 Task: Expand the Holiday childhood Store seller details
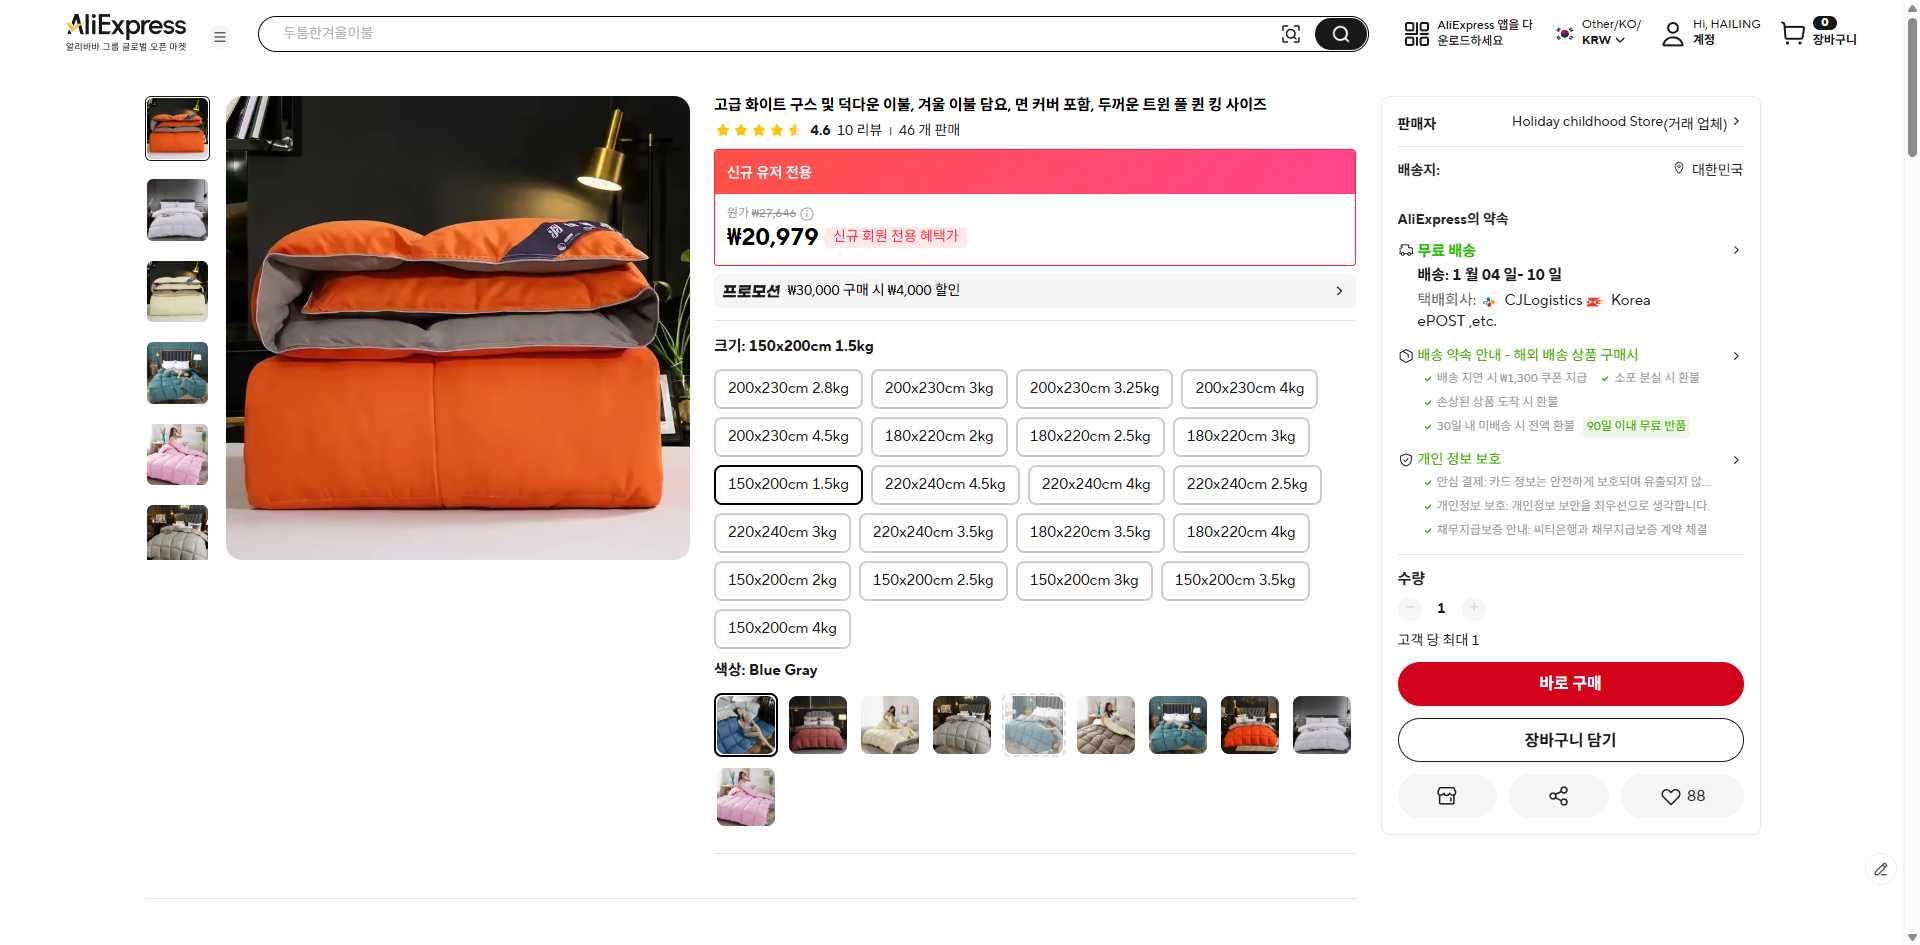(1736, 121)
